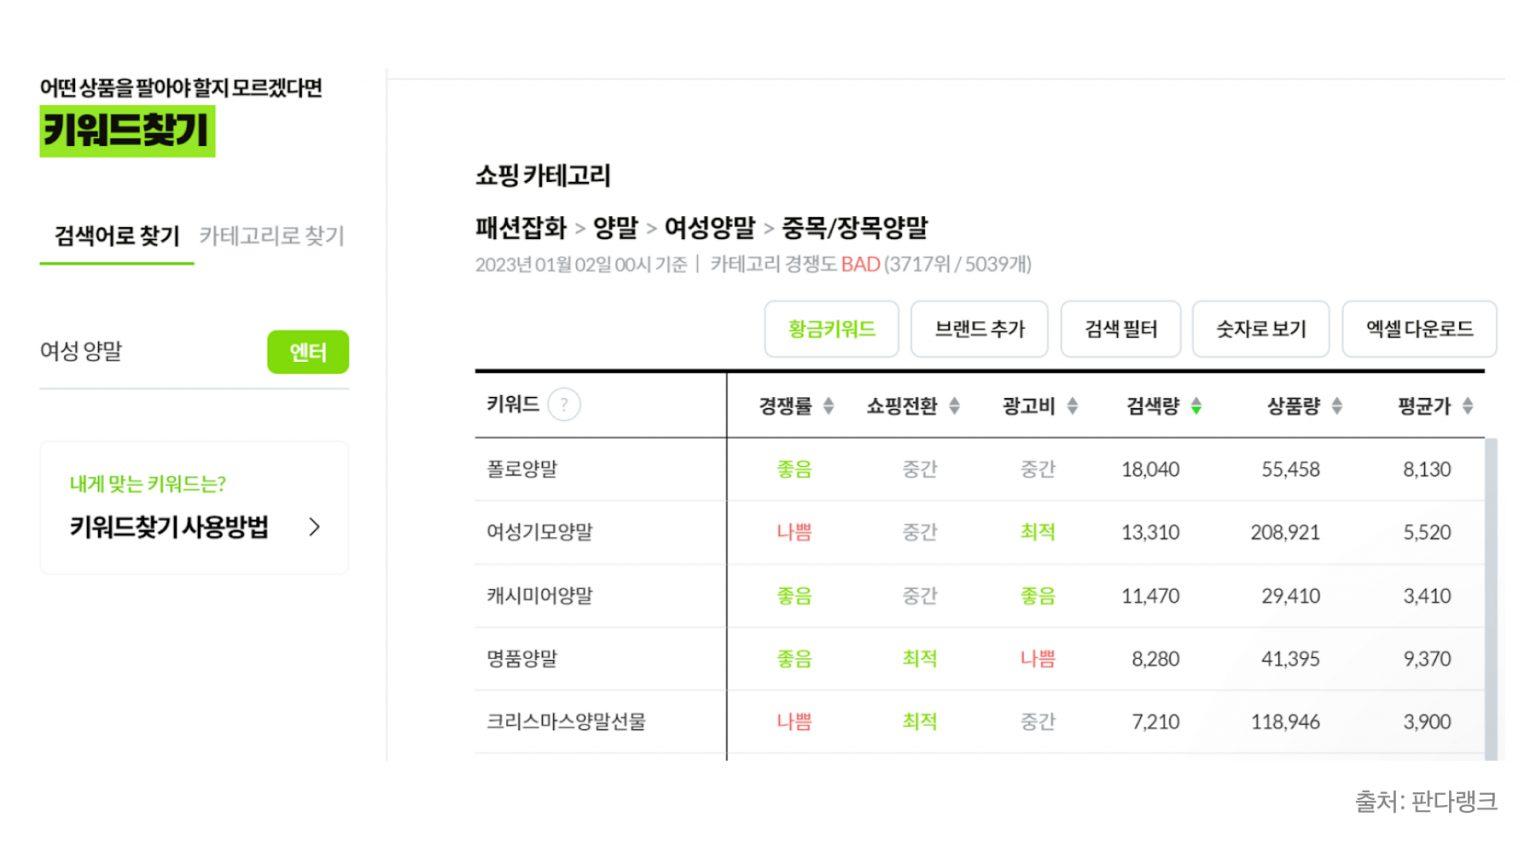Image resolution: width=1536 pixels, height=864 pixels.
Task: Switch to 카테고리로 찾기 tab
Action: [x=271, y=236]
